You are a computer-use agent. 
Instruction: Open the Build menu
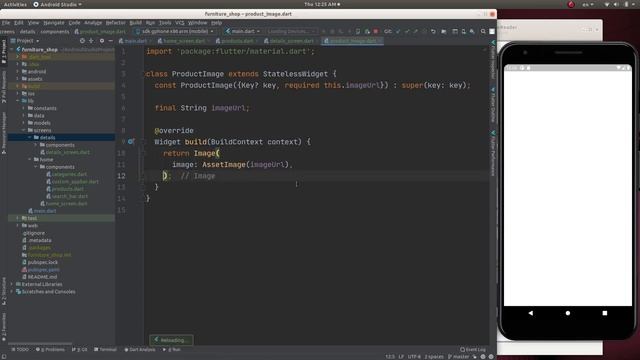(x=135, y=23)
